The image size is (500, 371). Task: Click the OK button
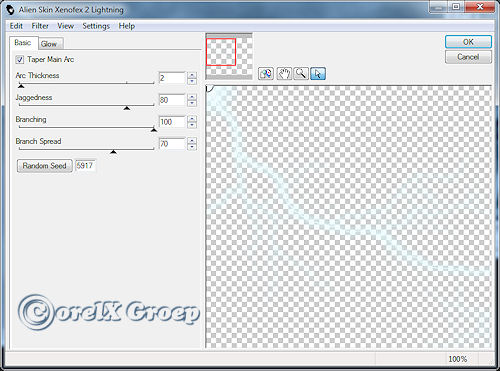[x=468, y=42]
